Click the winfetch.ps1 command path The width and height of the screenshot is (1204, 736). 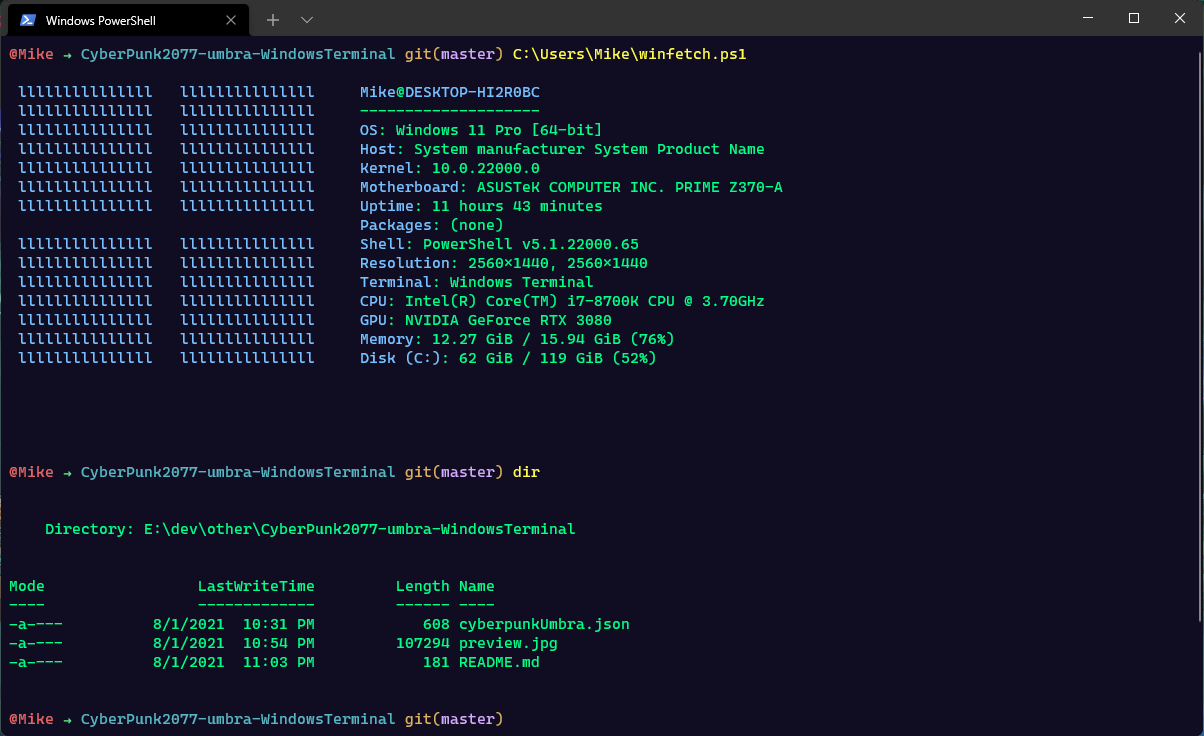630,54
